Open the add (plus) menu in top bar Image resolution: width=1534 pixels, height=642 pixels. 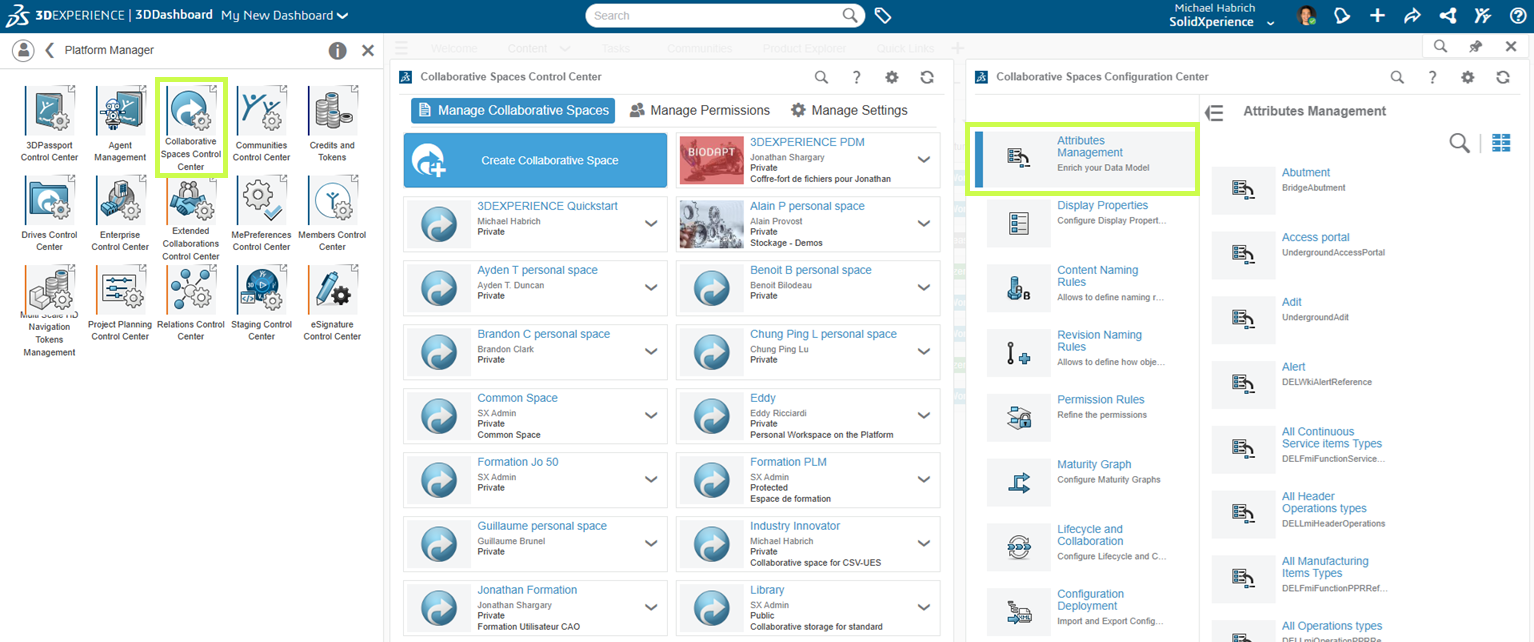click(x=1377, y=16)
